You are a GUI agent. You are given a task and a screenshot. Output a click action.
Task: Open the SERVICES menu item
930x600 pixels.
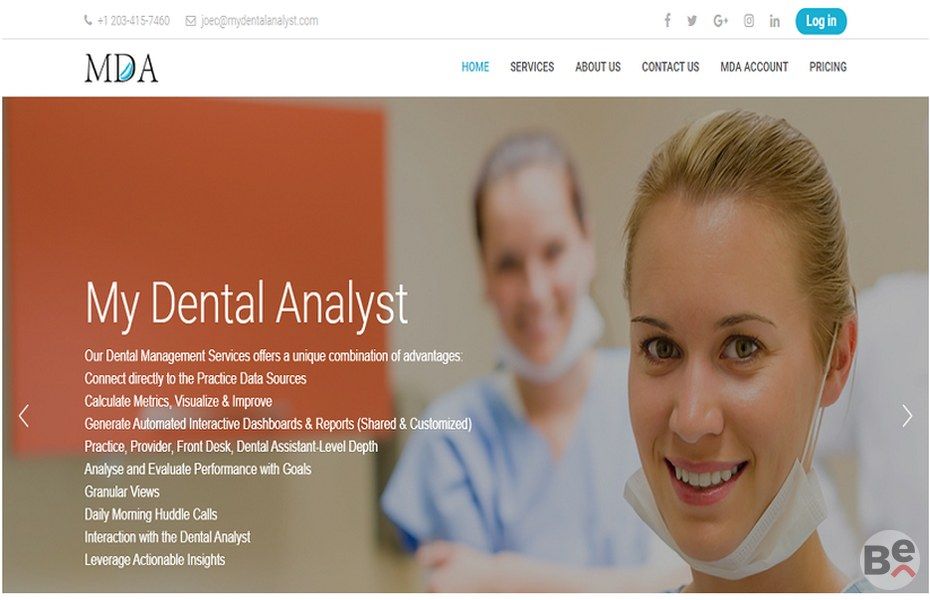(x=532, y=67)
